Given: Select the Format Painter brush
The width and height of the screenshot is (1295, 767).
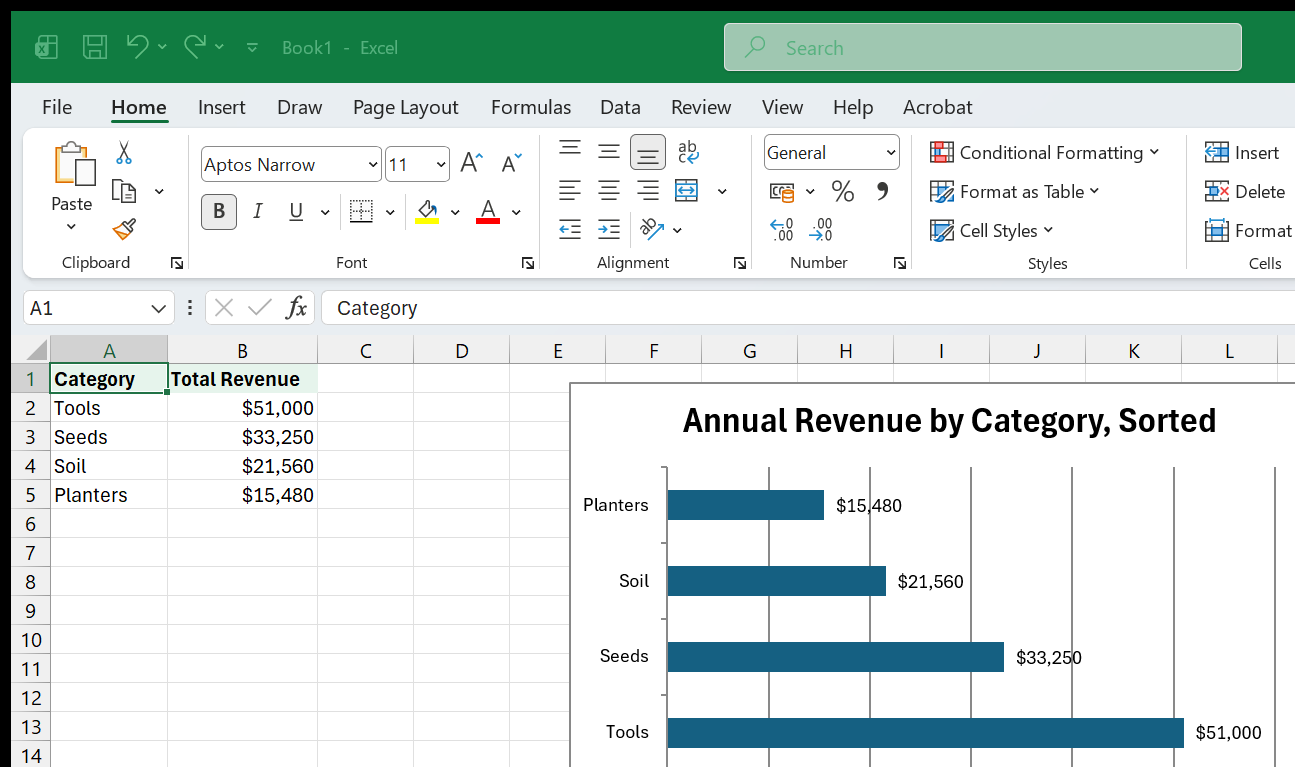Looking at the screenshot, I should tap(124, 230).
